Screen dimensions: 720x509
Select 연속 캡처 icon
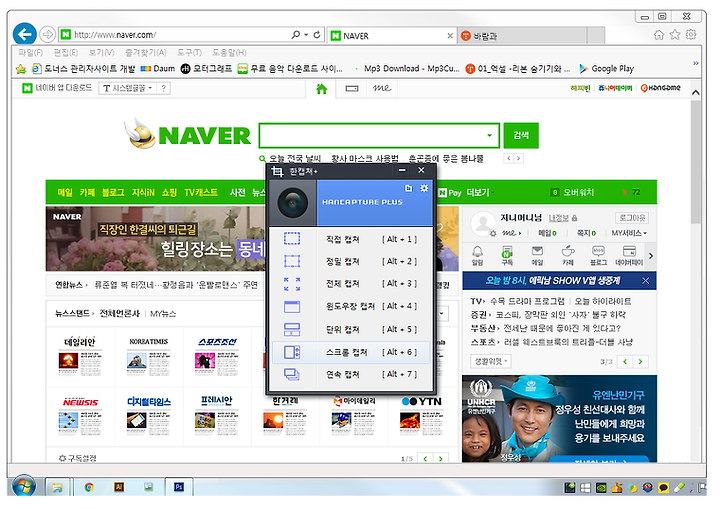pyautogui.click(x=292, y=375)
